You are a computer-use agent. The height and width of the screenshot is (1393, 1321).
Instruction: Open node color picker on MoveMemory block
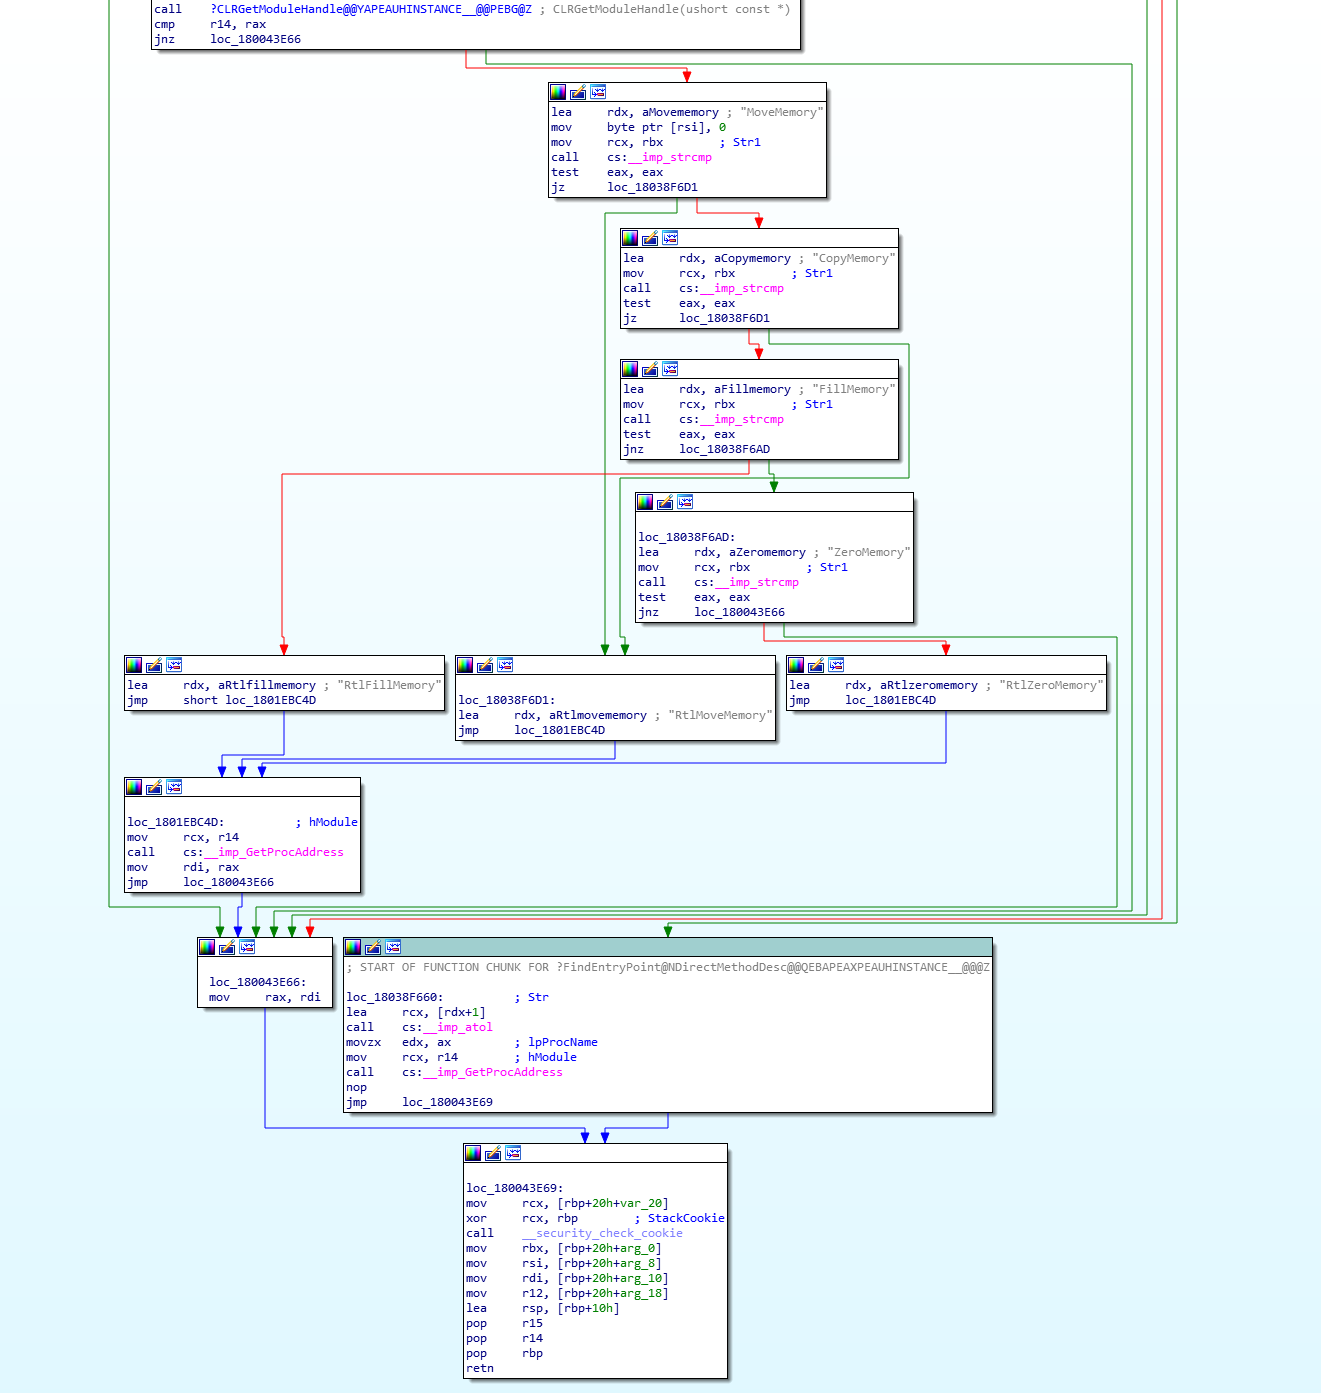pos(558,92)
